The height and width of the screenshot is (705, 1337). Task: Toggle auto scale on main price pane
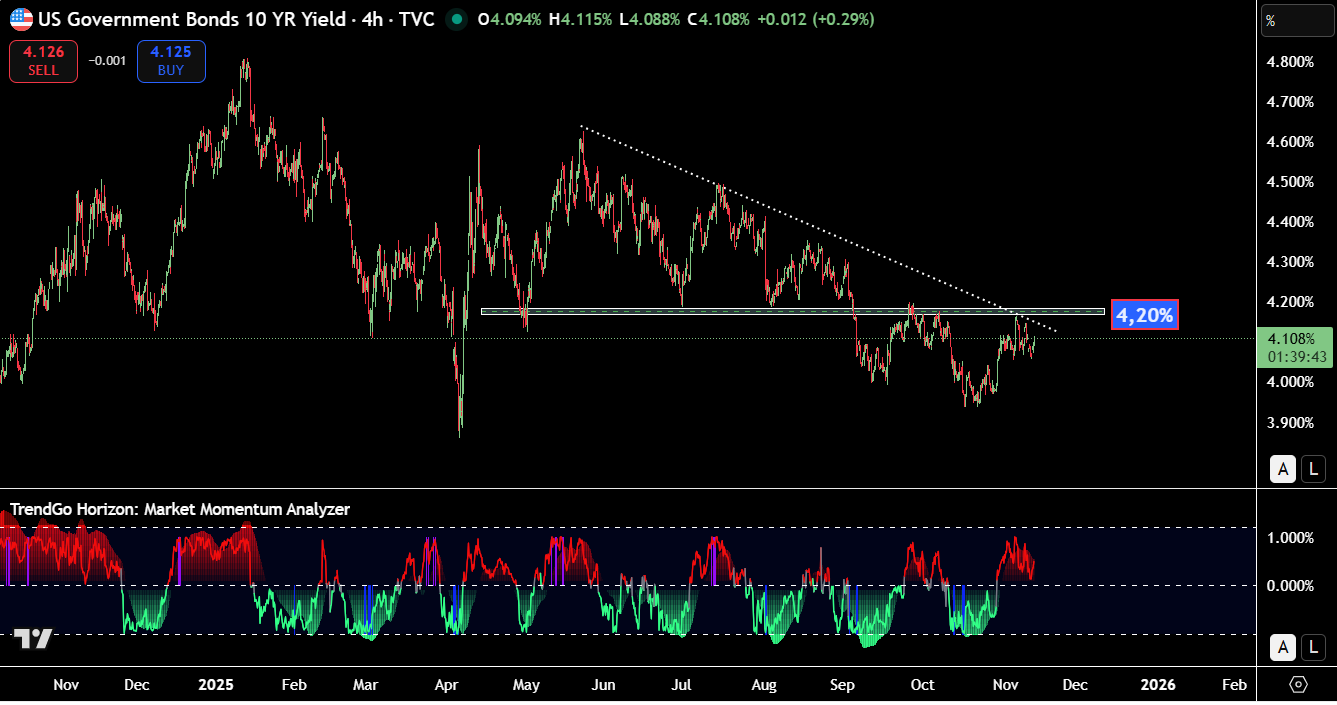[x=1282, y=468]
